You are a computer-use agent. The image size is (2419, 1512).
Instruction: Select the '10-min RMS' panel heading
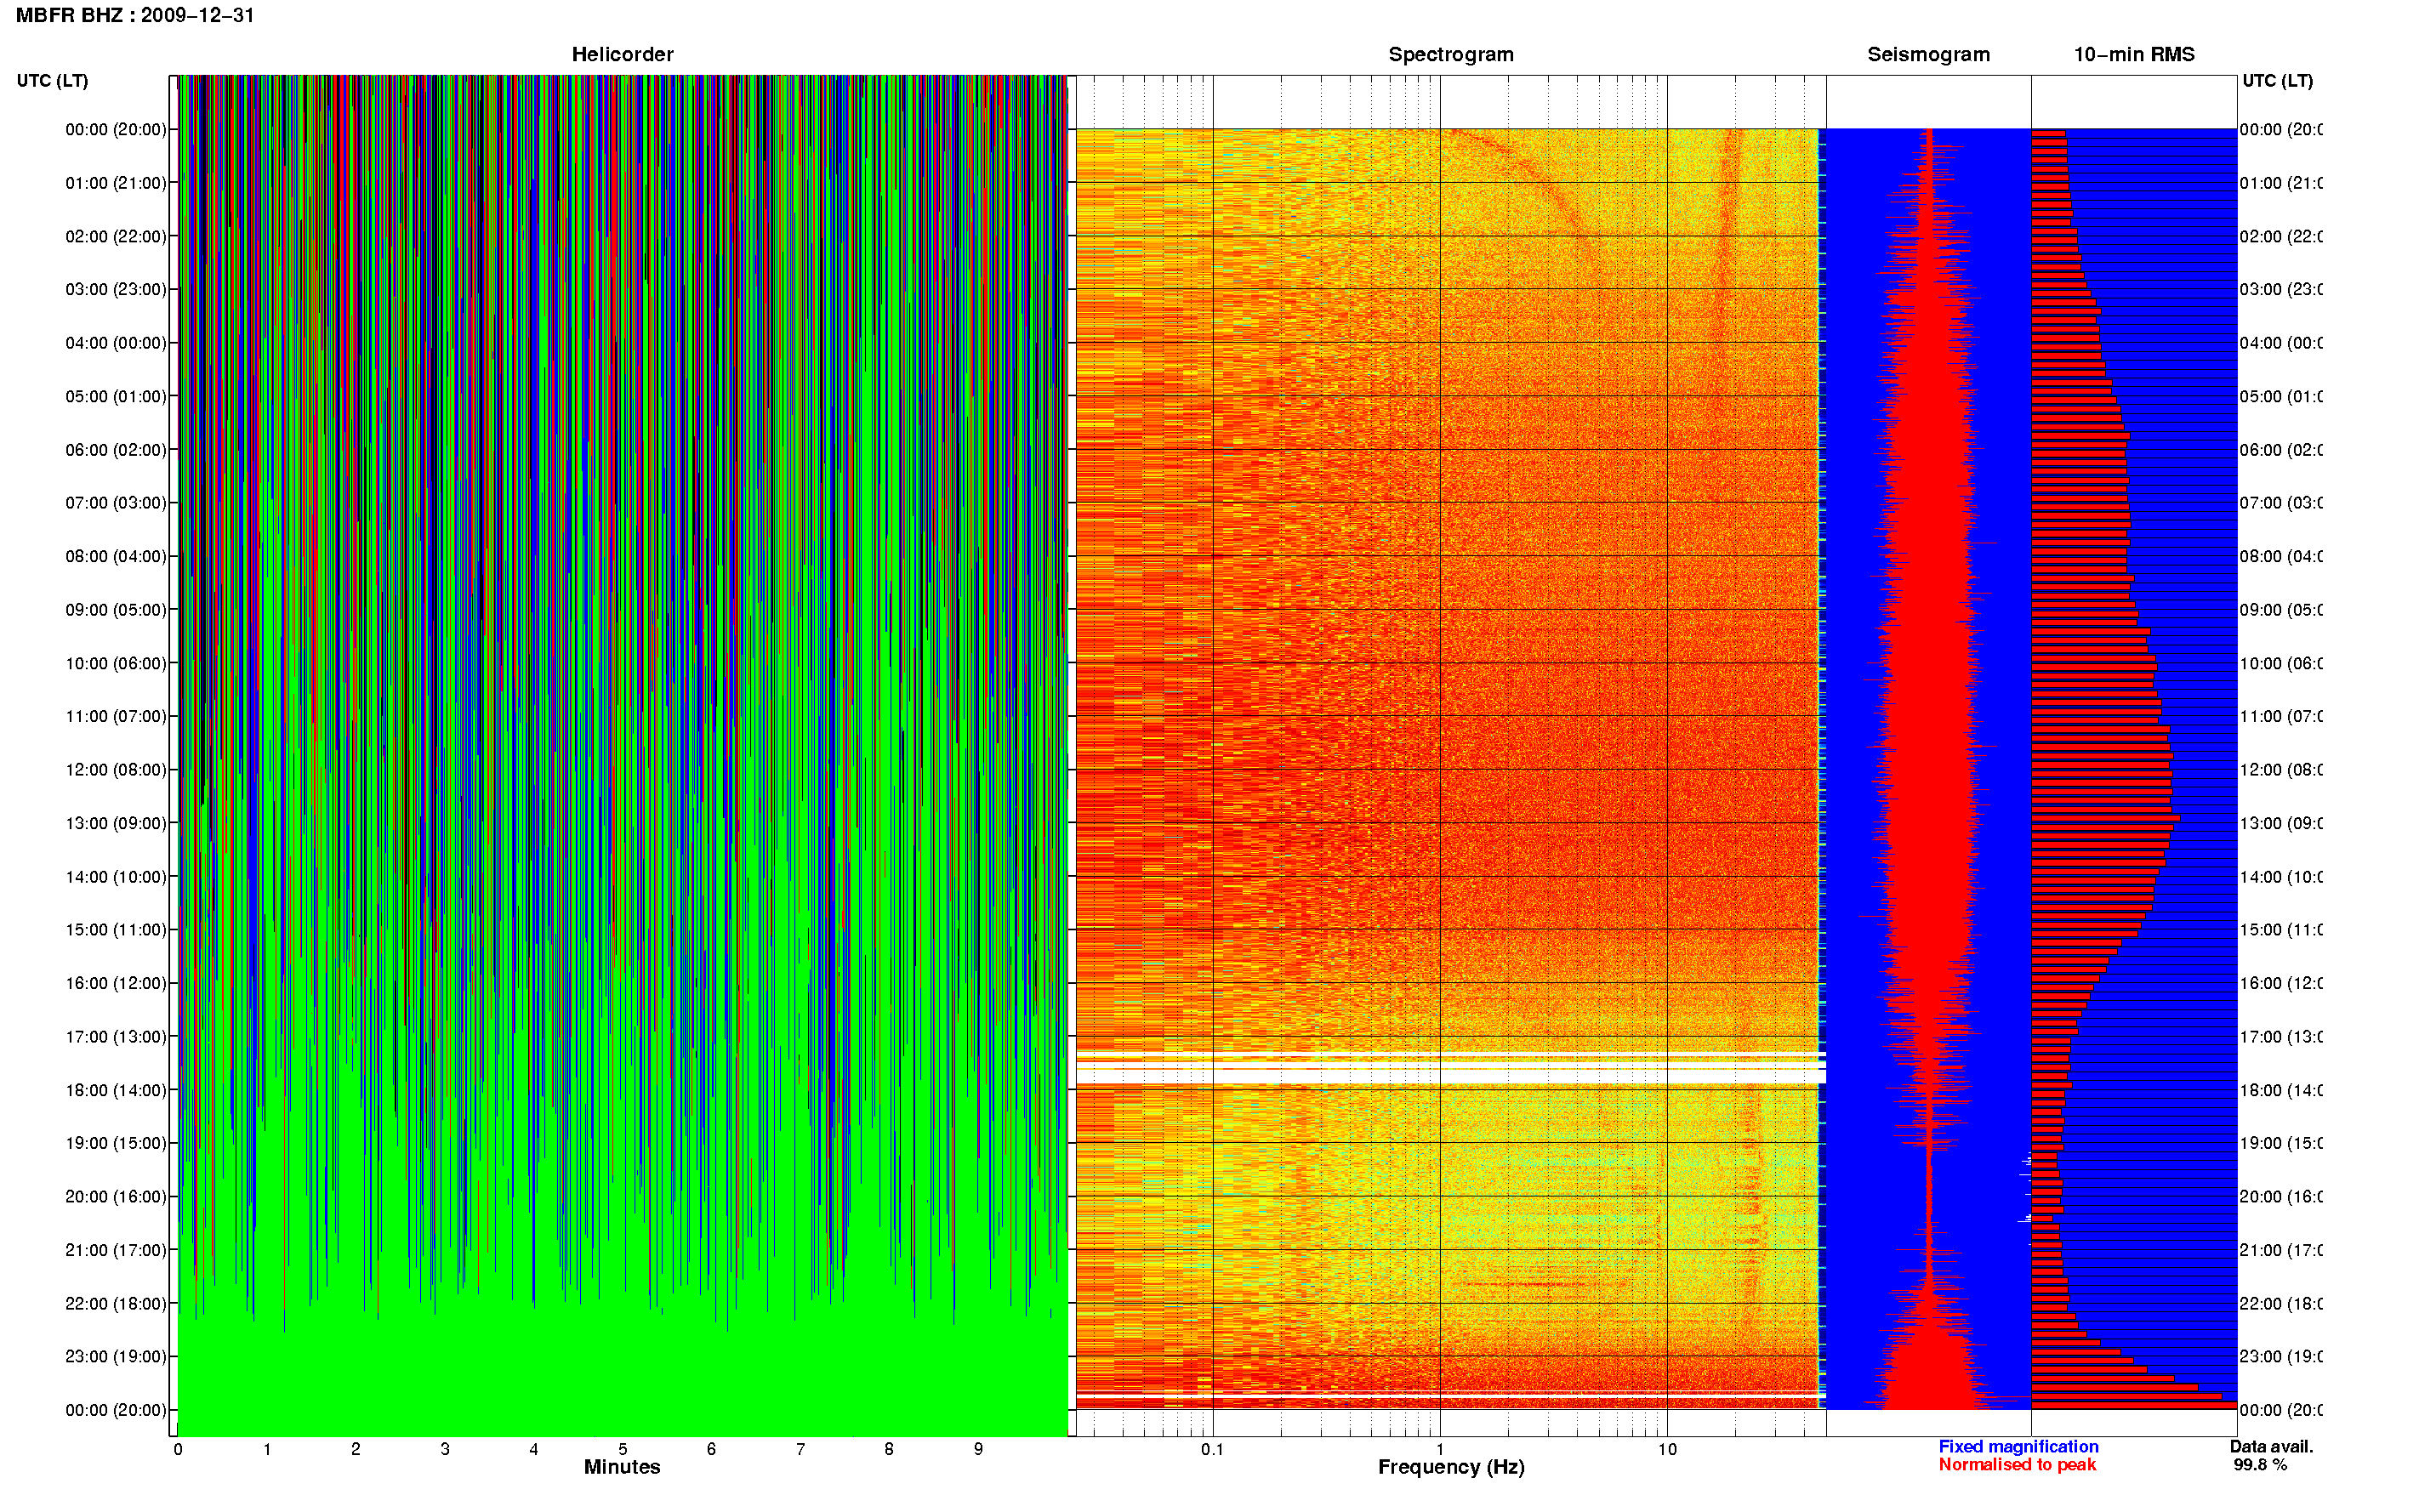2134,55
